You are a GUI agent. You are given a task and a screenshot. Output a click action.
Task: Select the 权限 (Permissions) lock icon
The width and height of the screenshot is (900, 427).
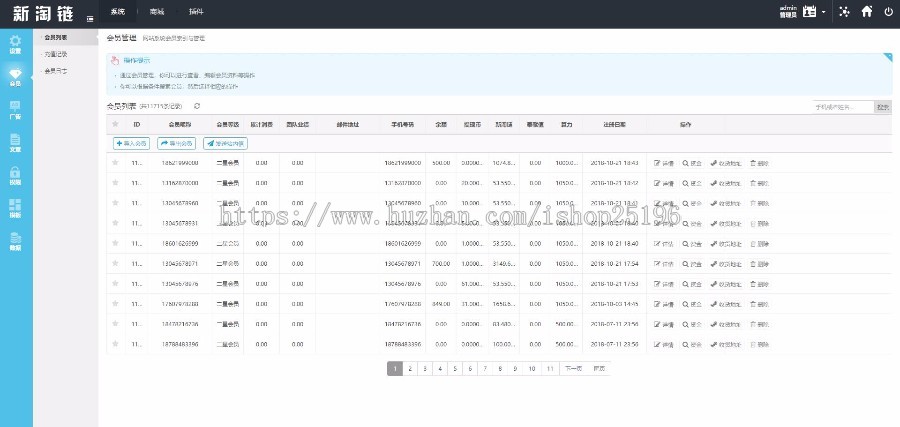pos(15,176)
